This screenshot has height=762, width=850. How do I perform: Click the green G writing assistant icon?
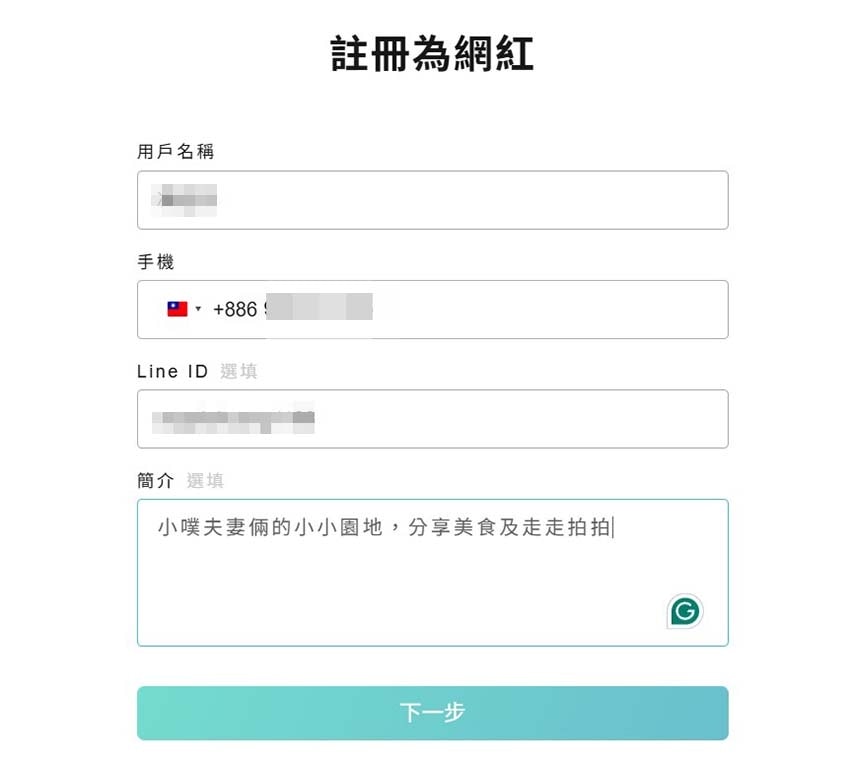pos(685,611)
